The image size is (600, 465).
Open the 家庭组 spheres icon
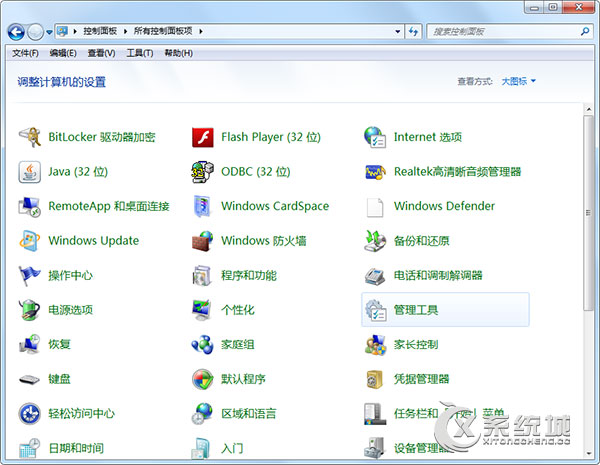coord(202,344)
